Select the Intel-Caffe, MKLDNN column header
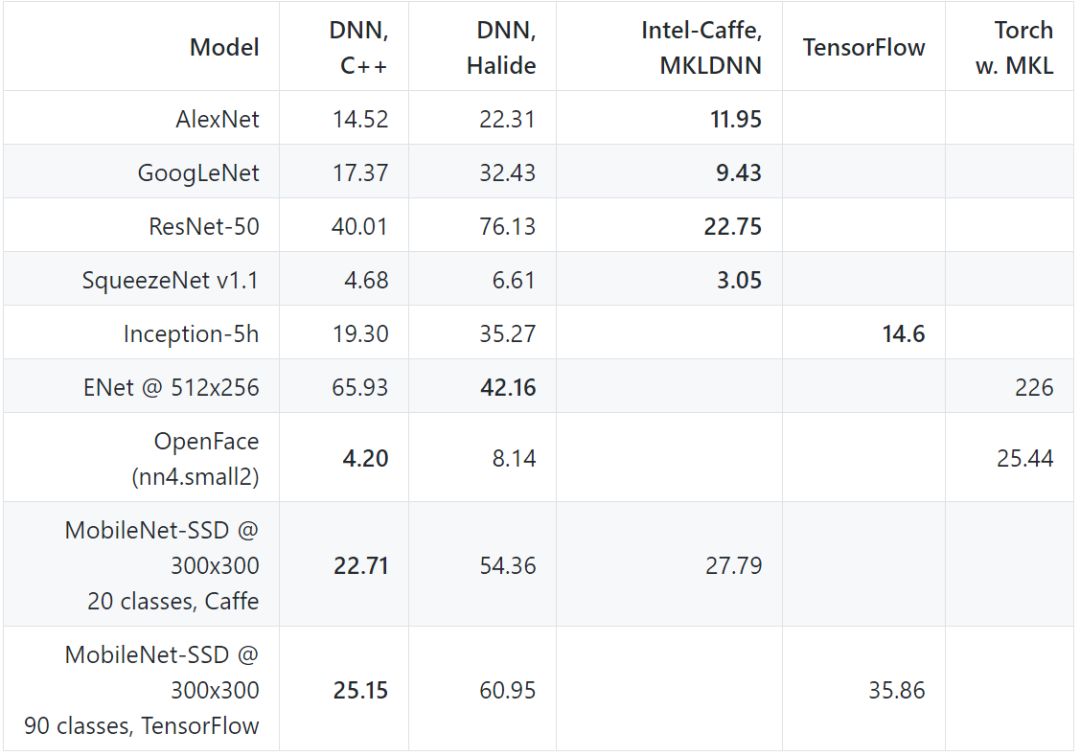The image size is (1080, 756). click(701, 47)
